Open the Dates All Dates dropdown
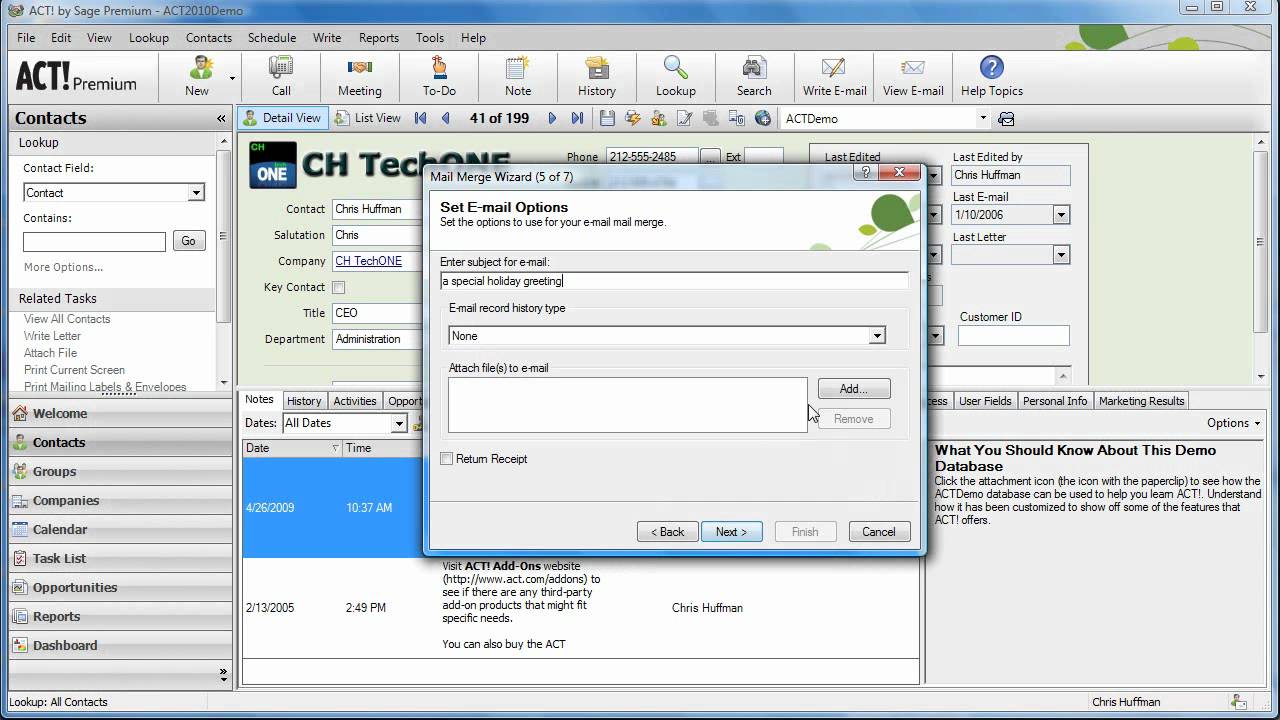The height and width of the screenshot is (720, 1280). tap(398, 423)
